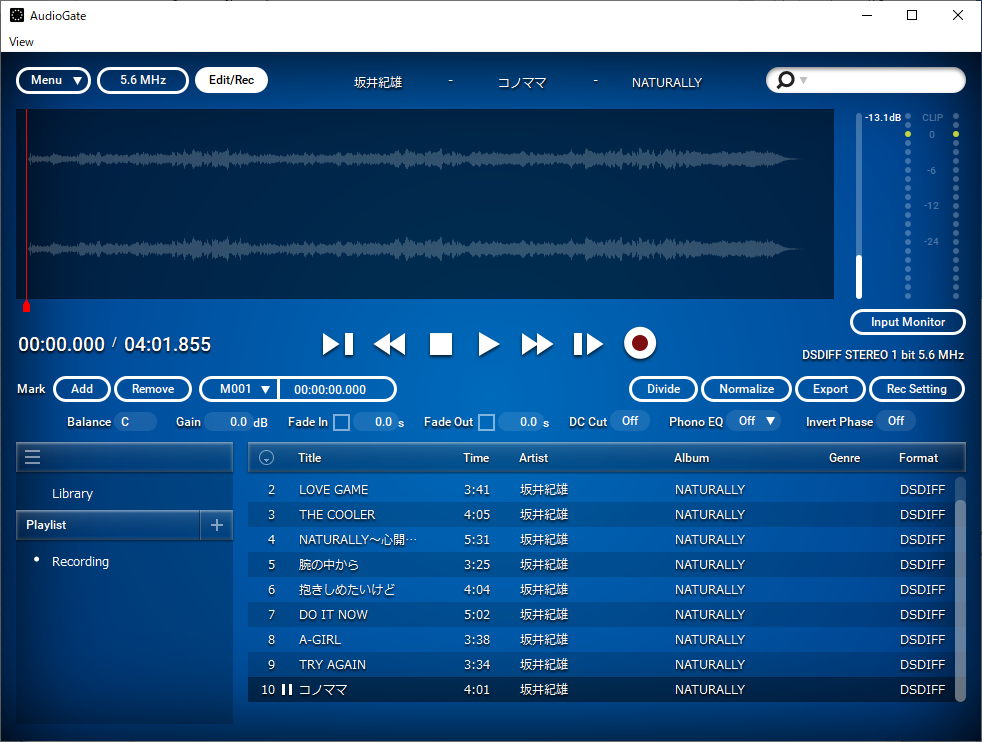Open Rec Setting

click(917, 389)
